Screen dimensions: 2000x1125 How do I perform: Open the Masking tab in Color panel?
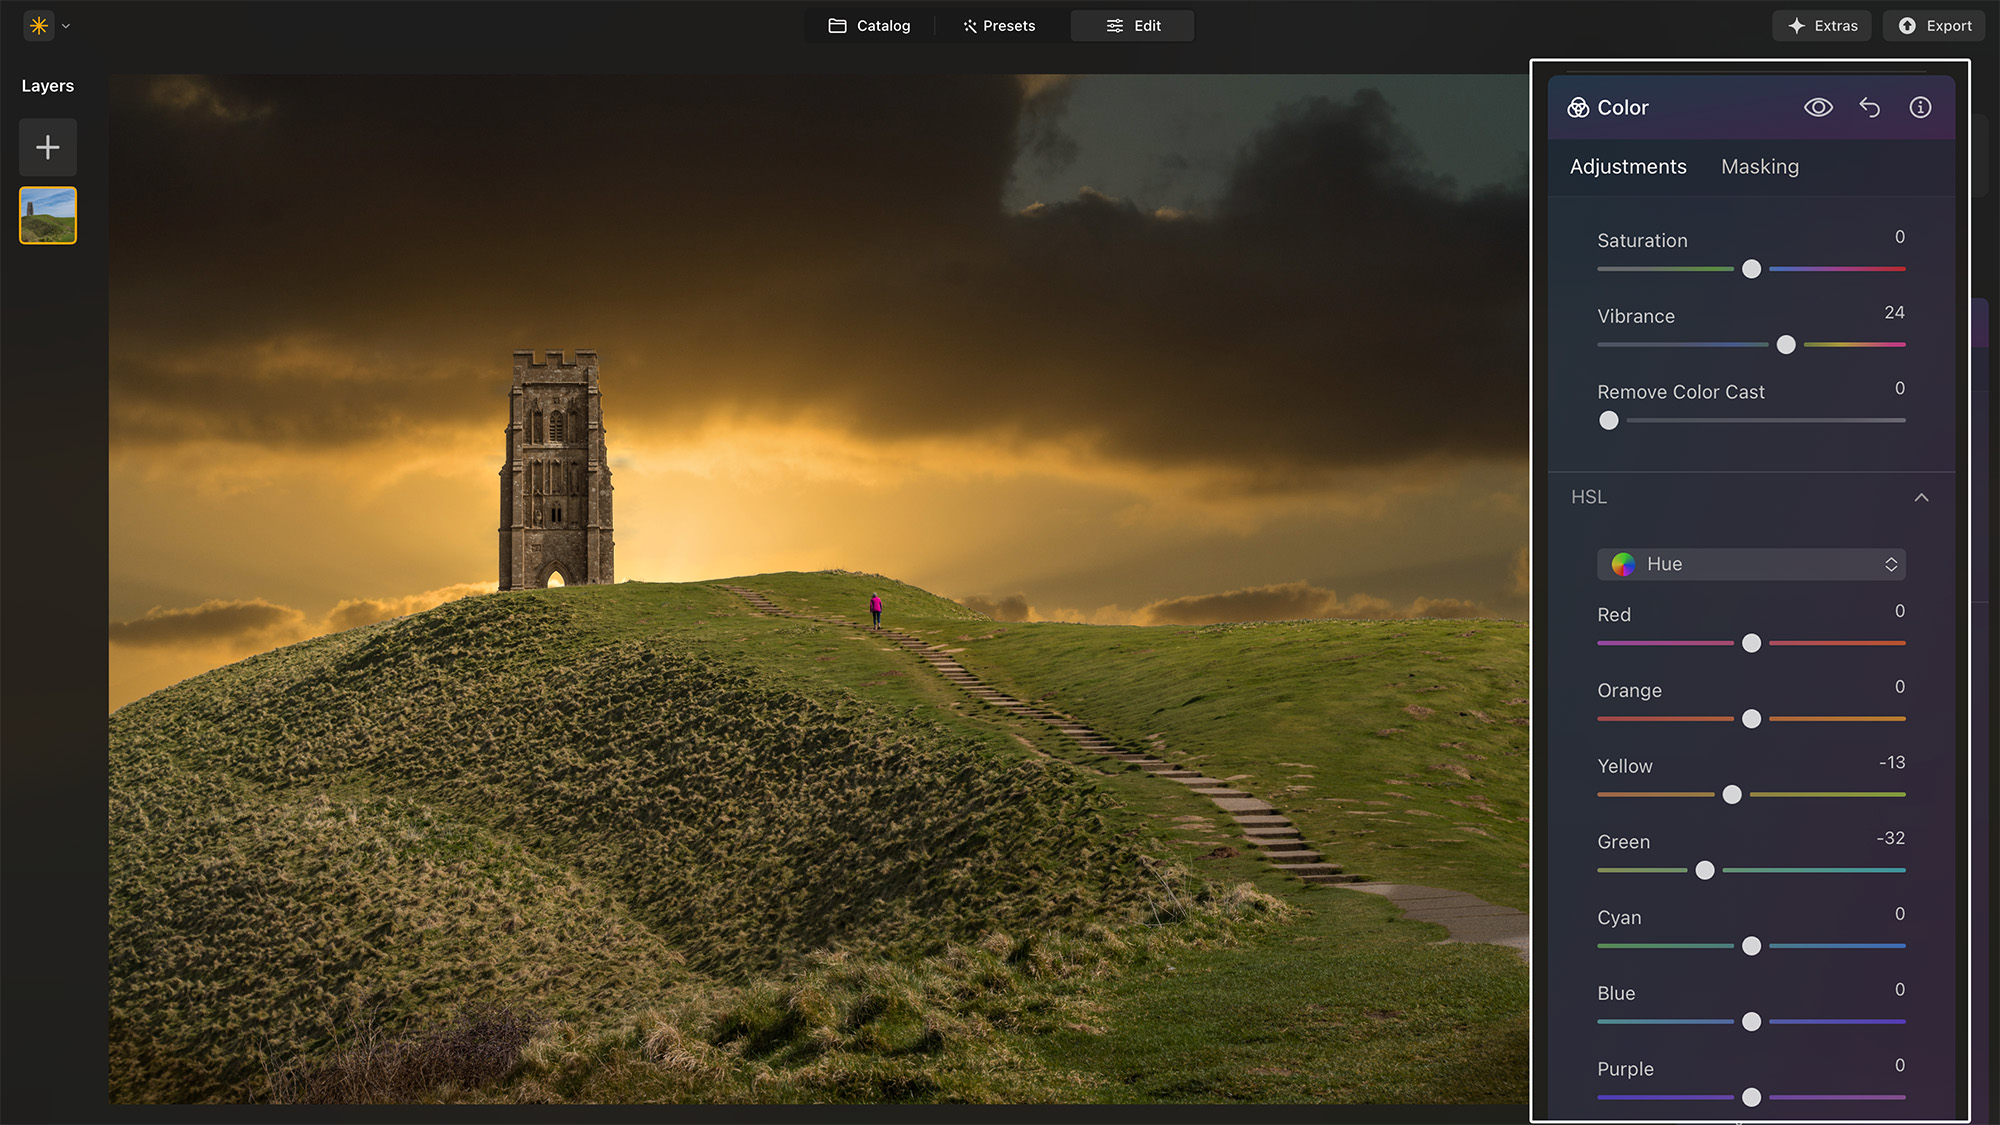pos(1759,167)
